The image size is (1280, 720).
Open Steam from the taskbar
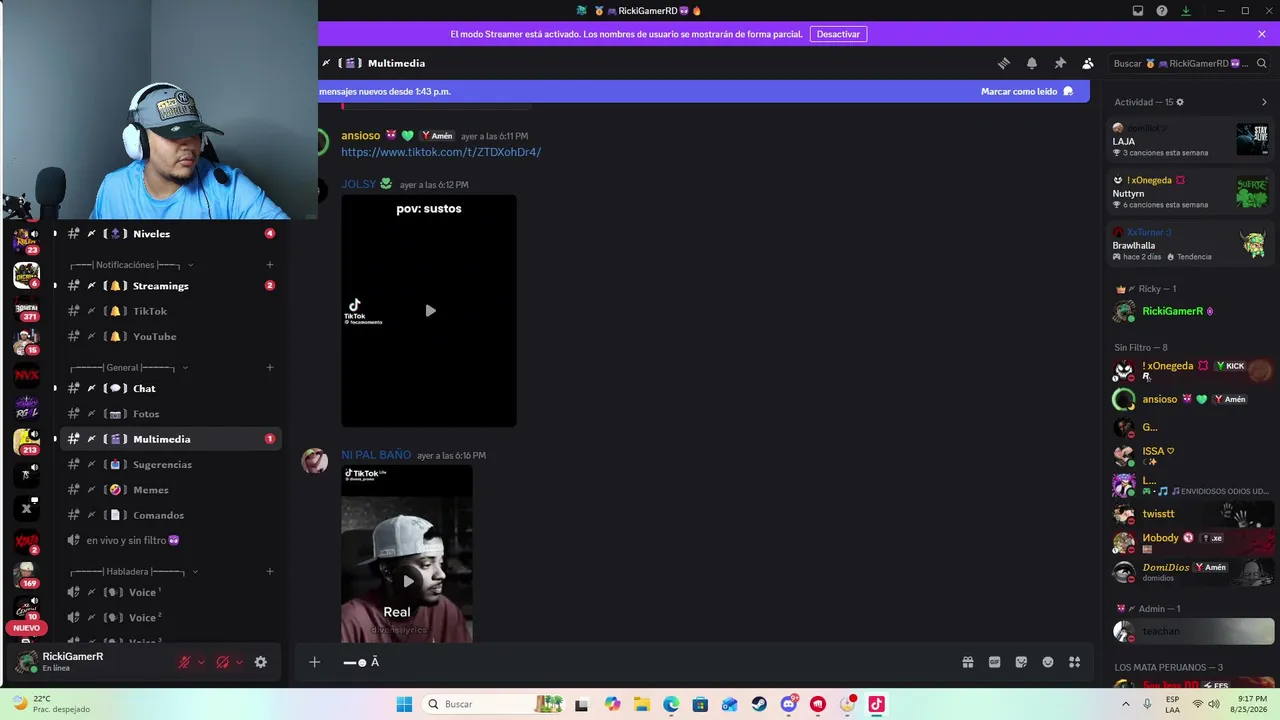point(759,704)
